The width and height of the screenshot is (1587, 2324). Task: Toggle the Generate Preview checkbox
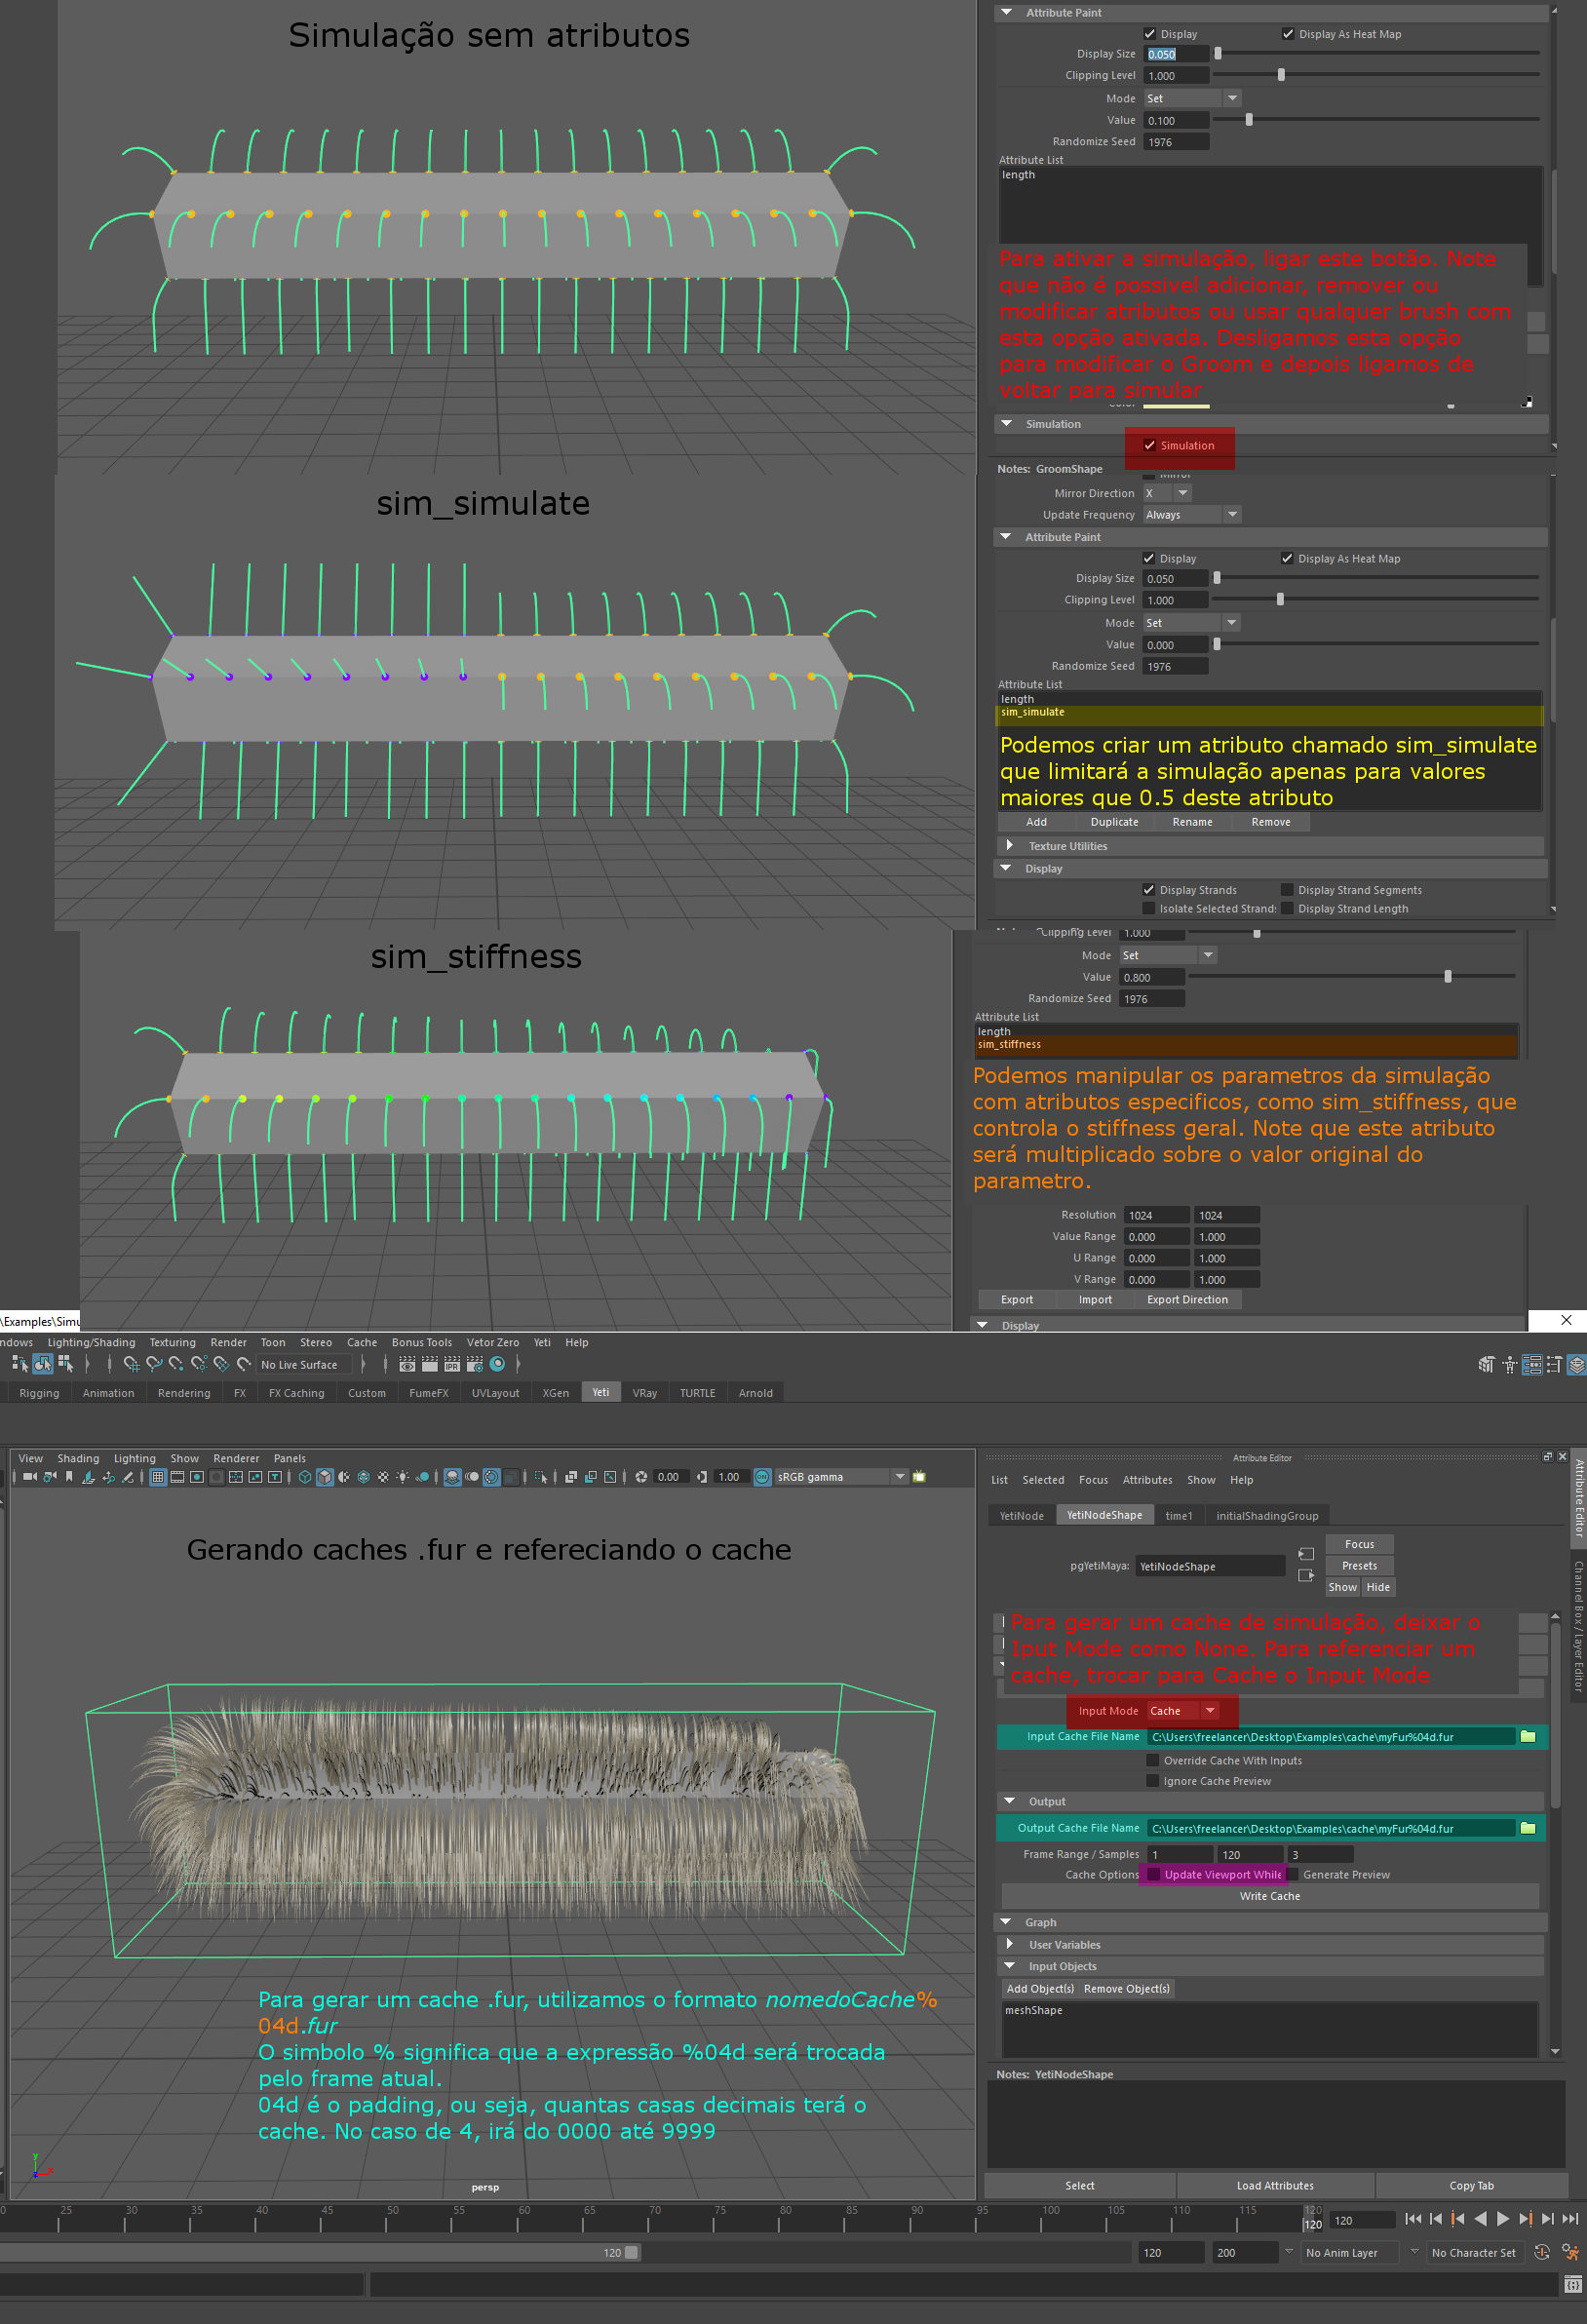click(1292, 1875)
